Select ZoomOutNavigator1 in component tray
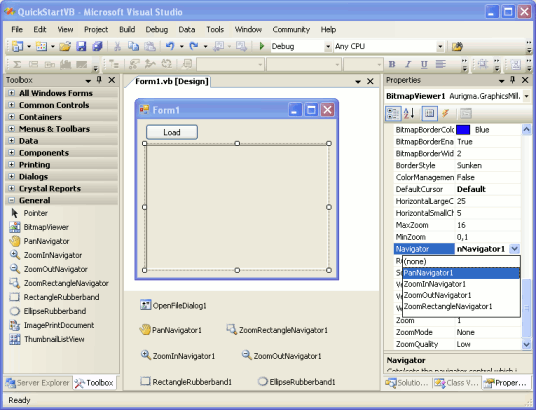The height and width of the screenshot is (410, 536). [x=281, y=356]
